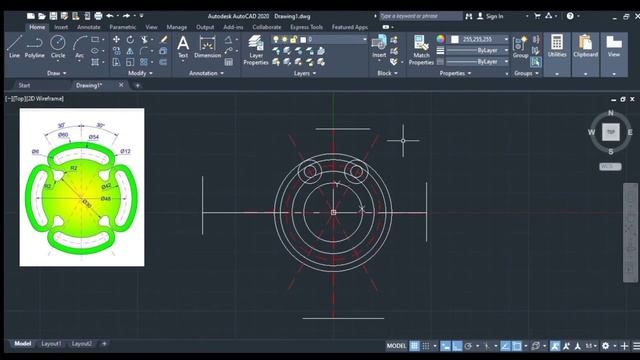
Task: Toggle layer on/off lightbulb icon
Action: (276, 39)
